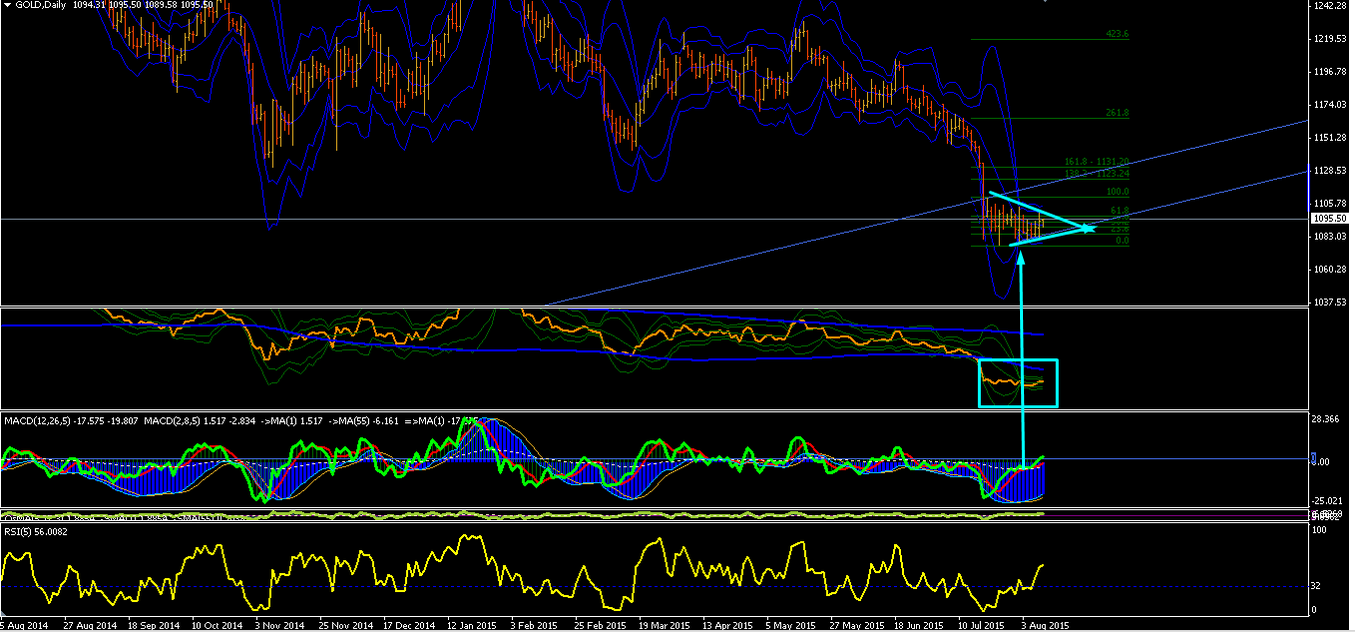Select the 423.6 Fibonacci level label

1117,34
